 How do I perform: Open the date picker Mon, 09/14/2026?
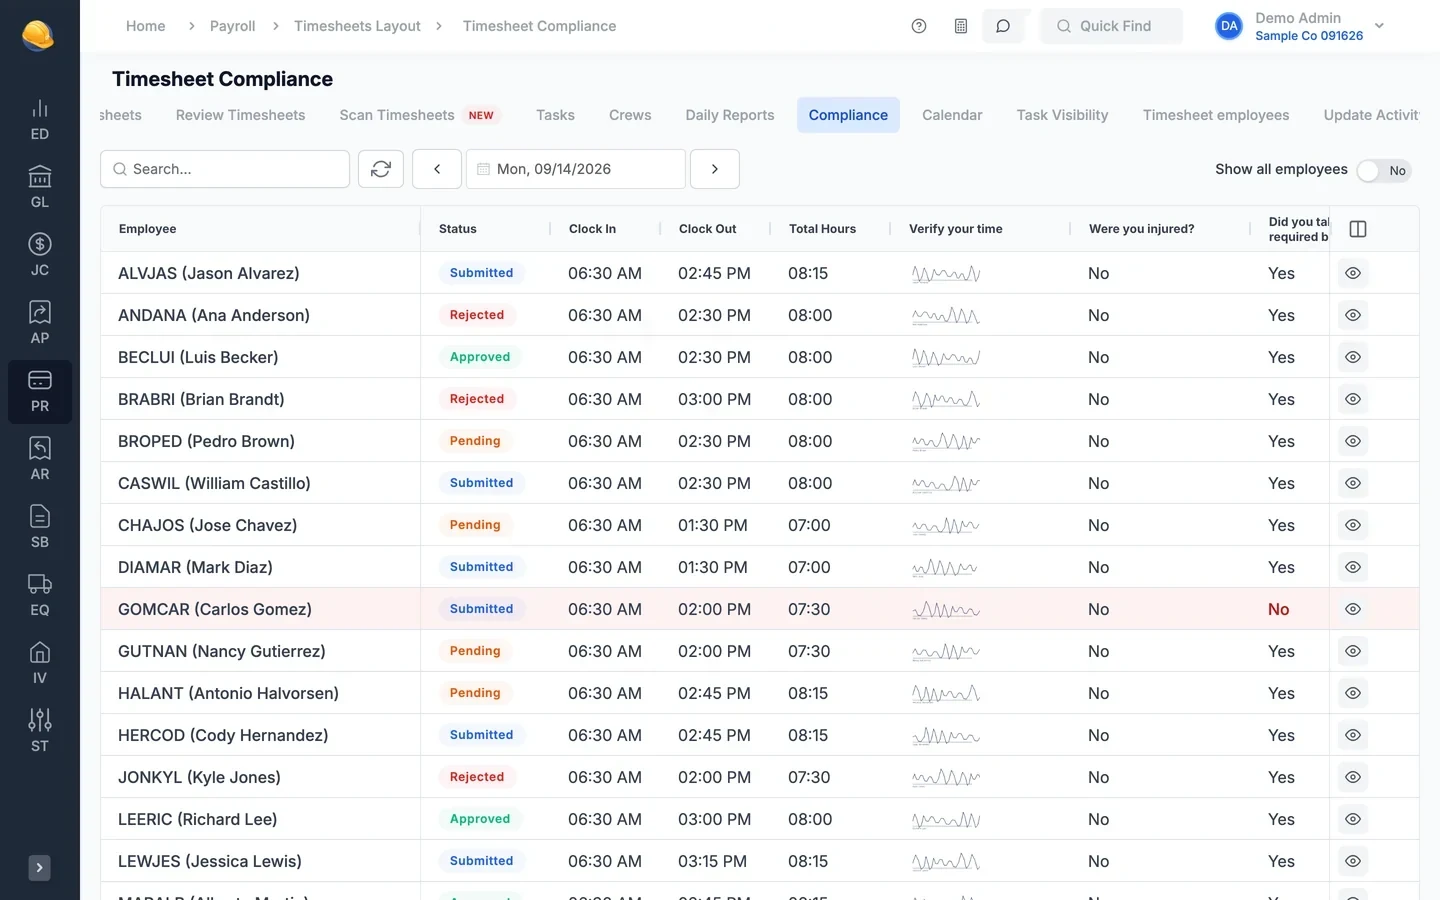point(576,169)
